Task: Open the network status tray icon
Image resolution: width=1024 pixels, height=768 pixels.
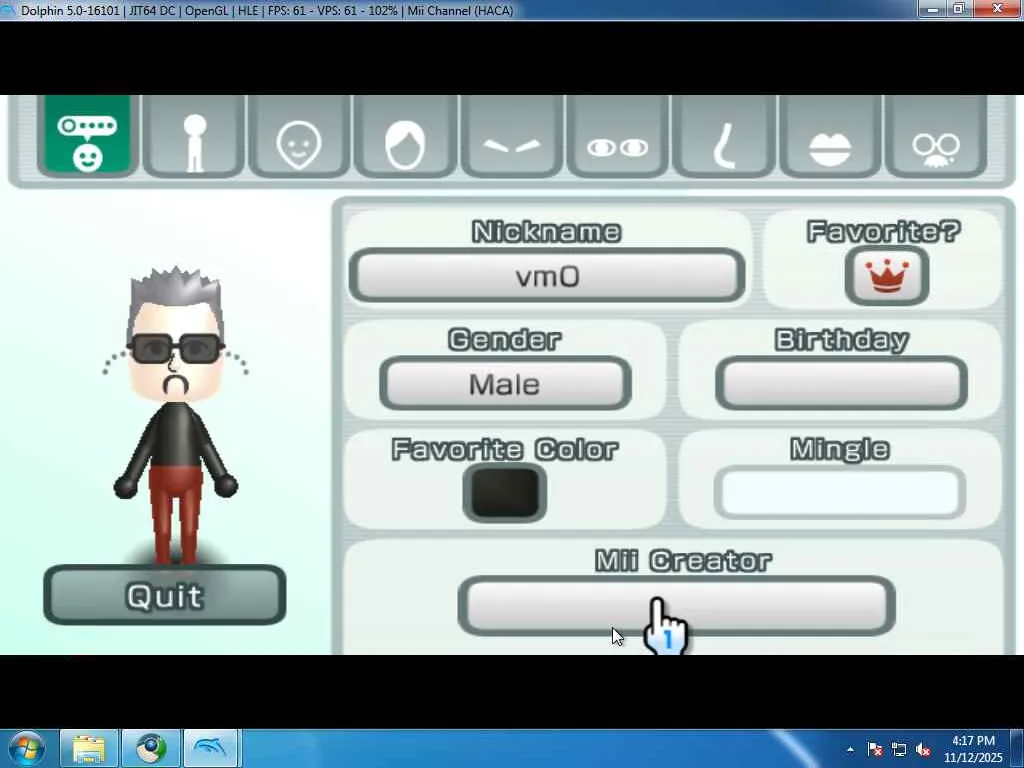Action: click(899, 749)
